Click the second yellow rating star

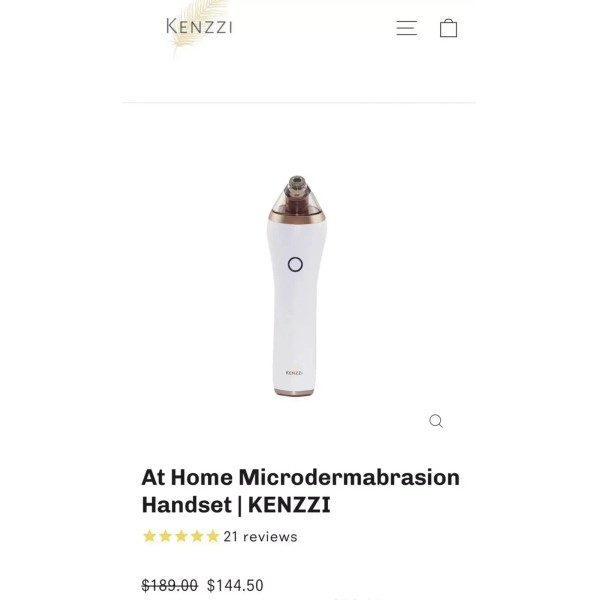click(x=165, y=536)
